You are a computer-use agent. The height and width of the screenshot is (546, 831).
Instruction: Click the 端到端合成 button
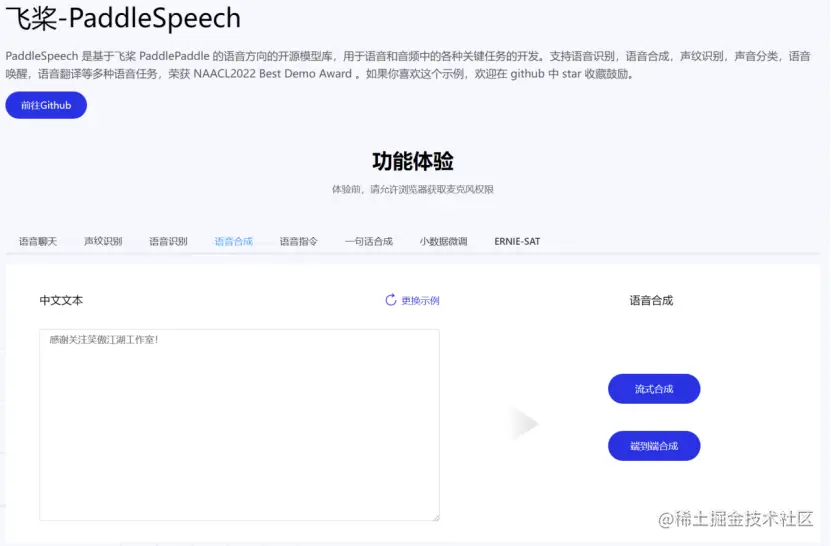(654, 446)
